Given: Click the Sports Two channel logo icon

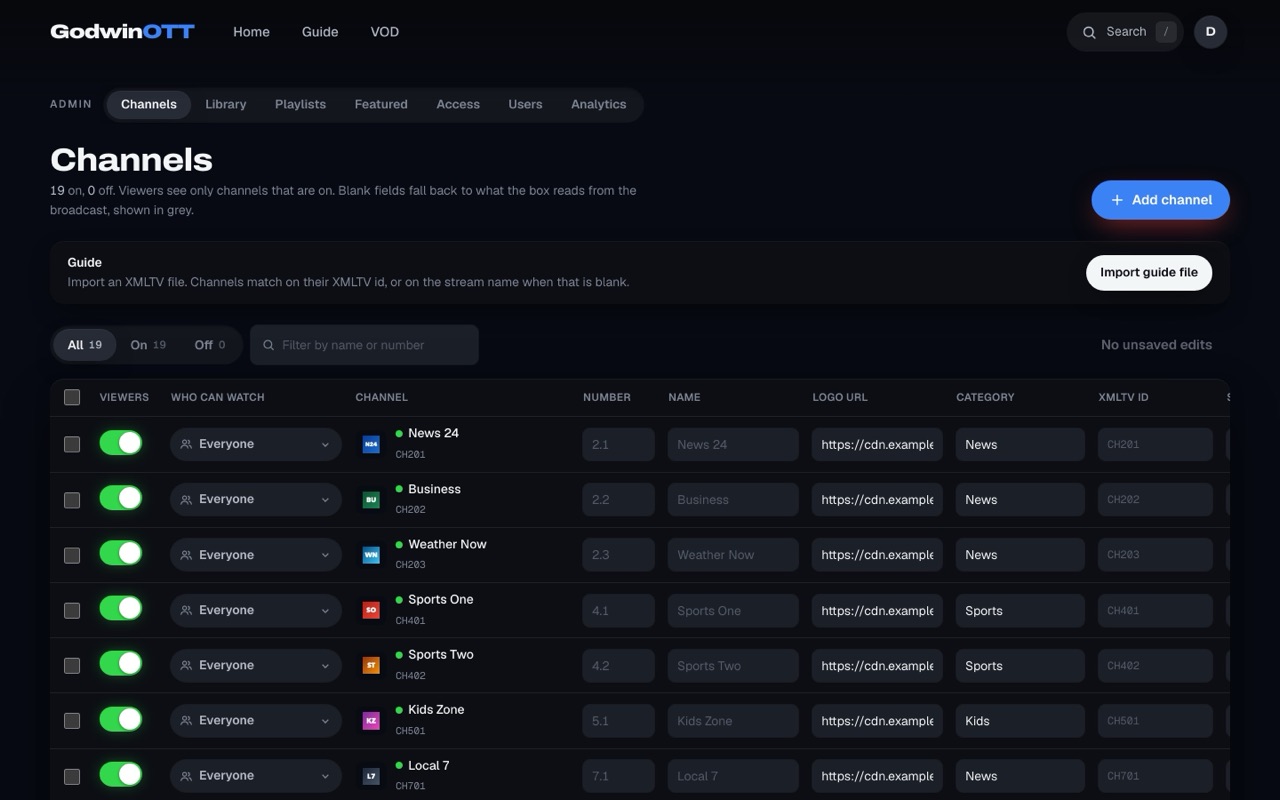Looking at the screenshot, I should [x=371, y=665].
